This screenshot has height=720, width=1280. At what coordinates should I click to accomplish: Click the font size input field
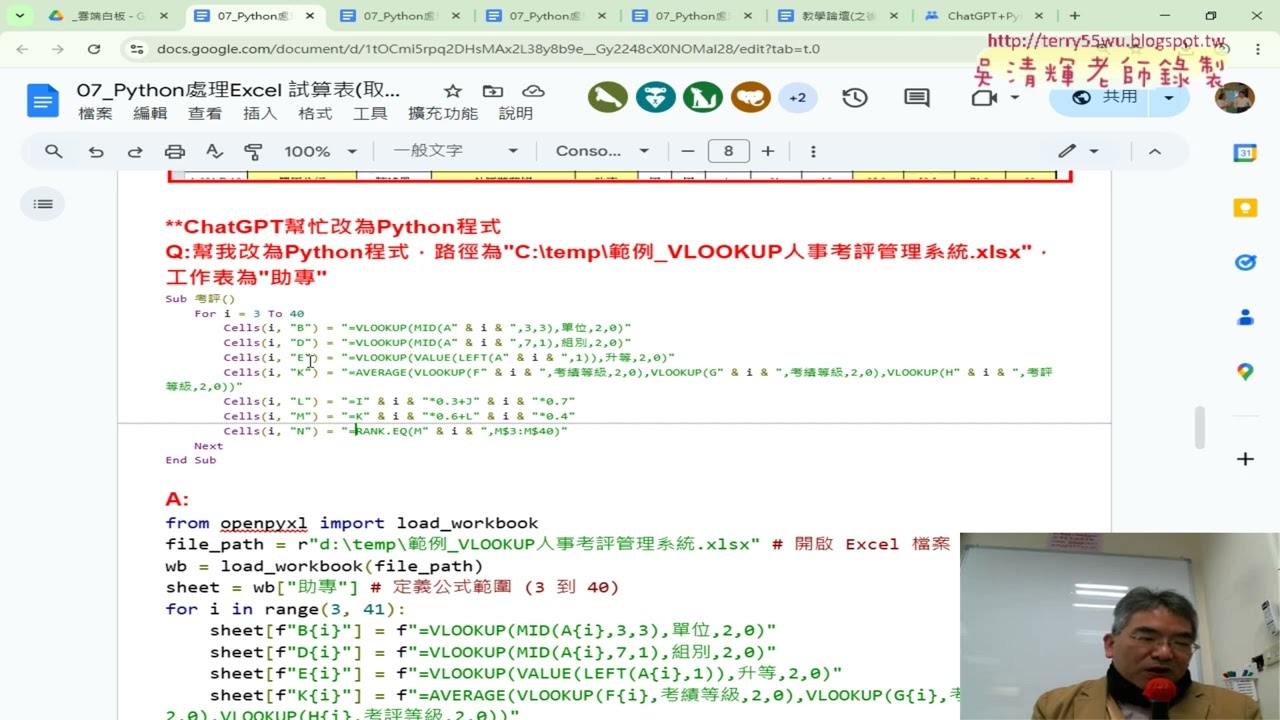(x=728, y=151)
